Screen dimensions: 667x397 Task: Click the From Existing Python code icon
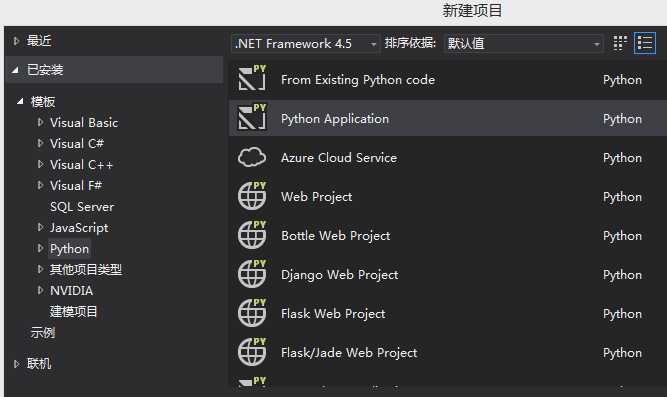252,78
